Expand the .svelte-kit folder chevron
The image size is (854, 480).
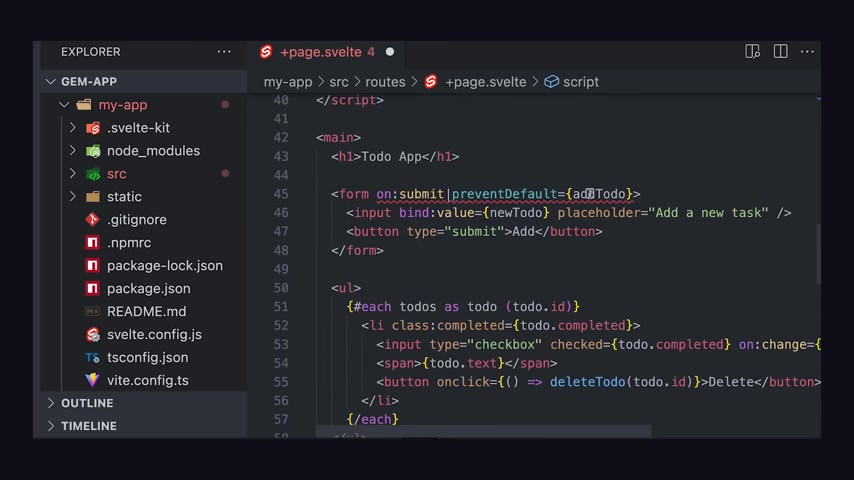click(x=72, y=127)
